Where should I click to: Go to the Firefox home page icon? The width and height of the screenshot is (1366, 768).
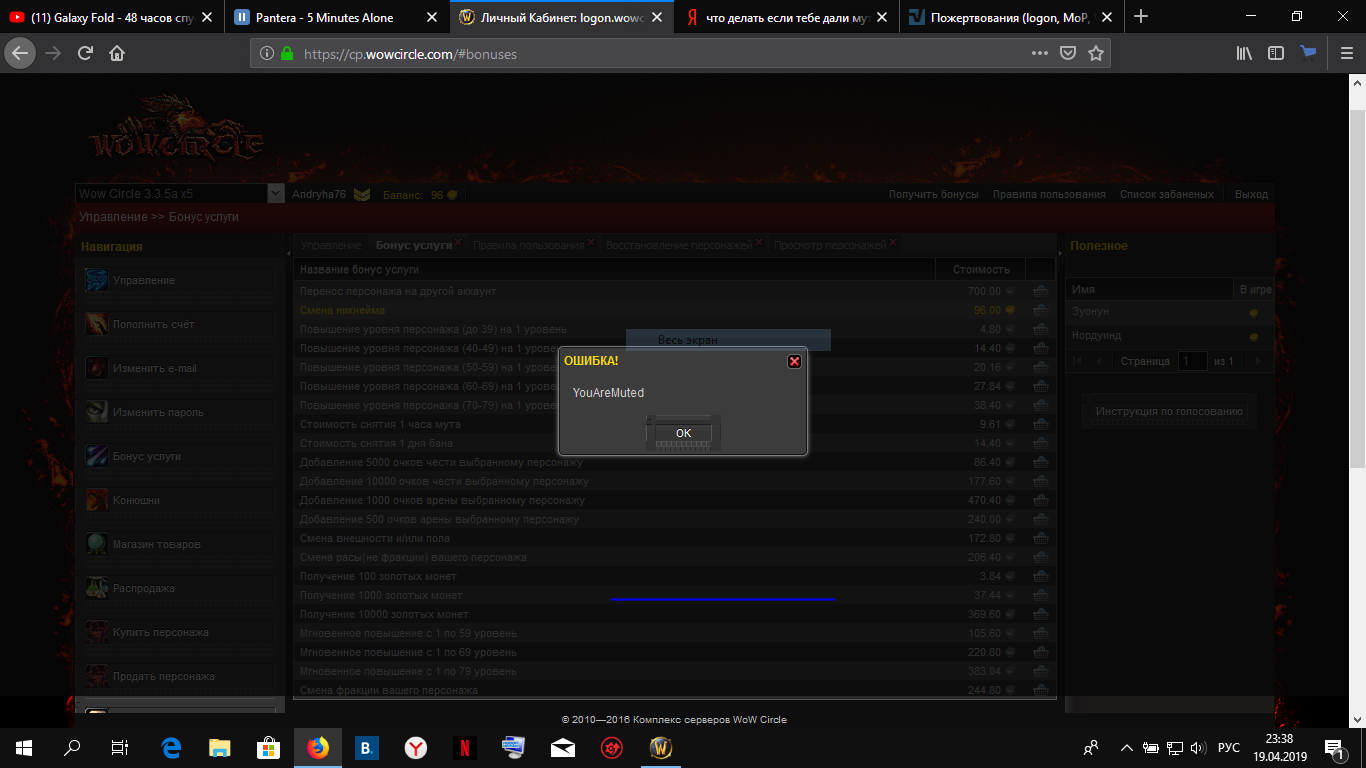pos(117,54)
